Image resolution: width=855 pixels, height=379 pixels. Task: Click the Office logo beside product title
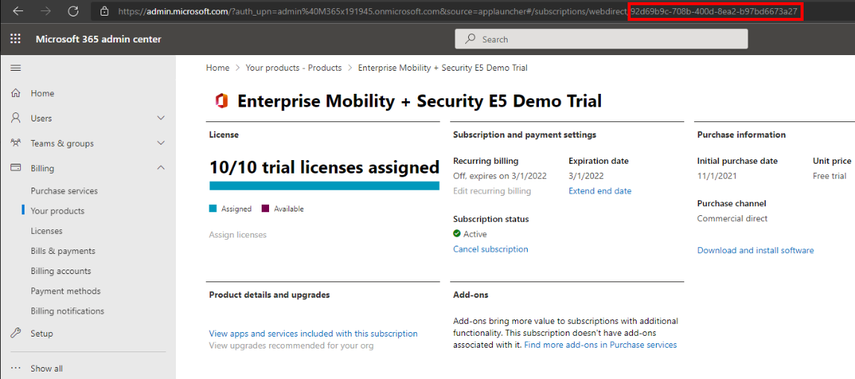point(221,101)
